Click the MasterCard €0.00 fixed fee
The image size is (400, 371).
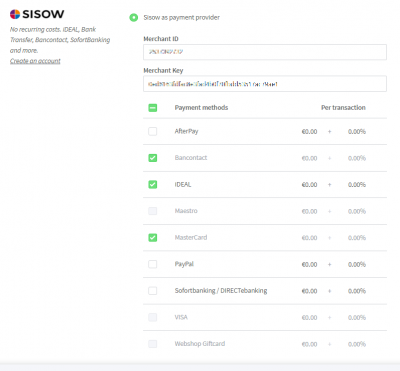click(309, 238)
